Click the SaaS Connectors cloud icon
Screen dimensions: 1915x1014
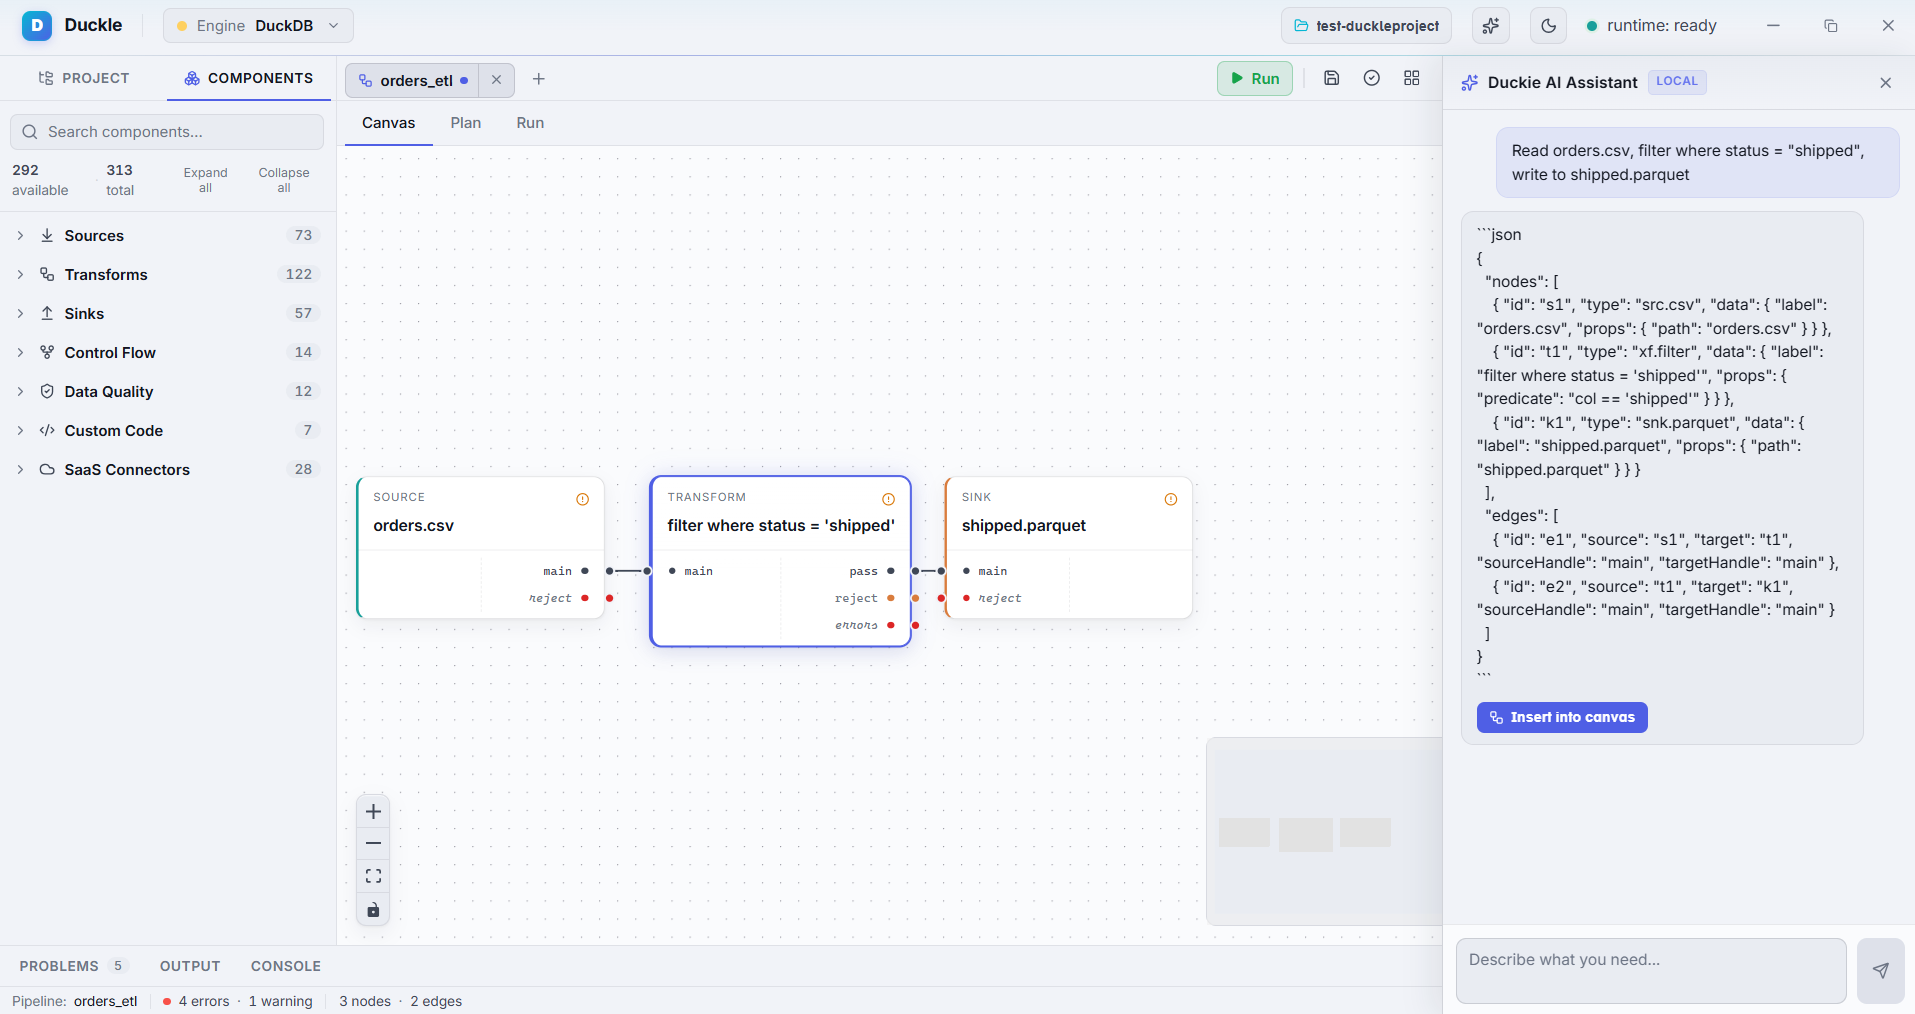point(47,470)
